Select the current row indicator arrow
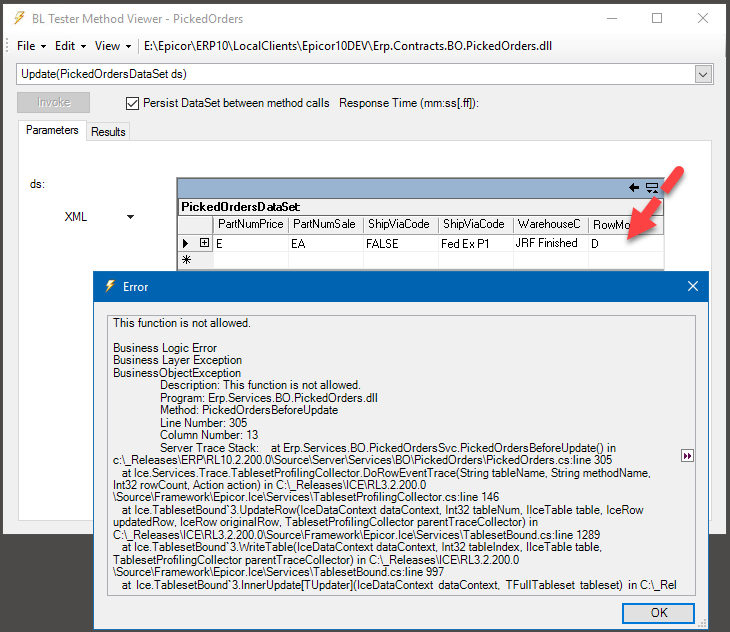The height and width of the screenshot is (632, 730). 186,243
